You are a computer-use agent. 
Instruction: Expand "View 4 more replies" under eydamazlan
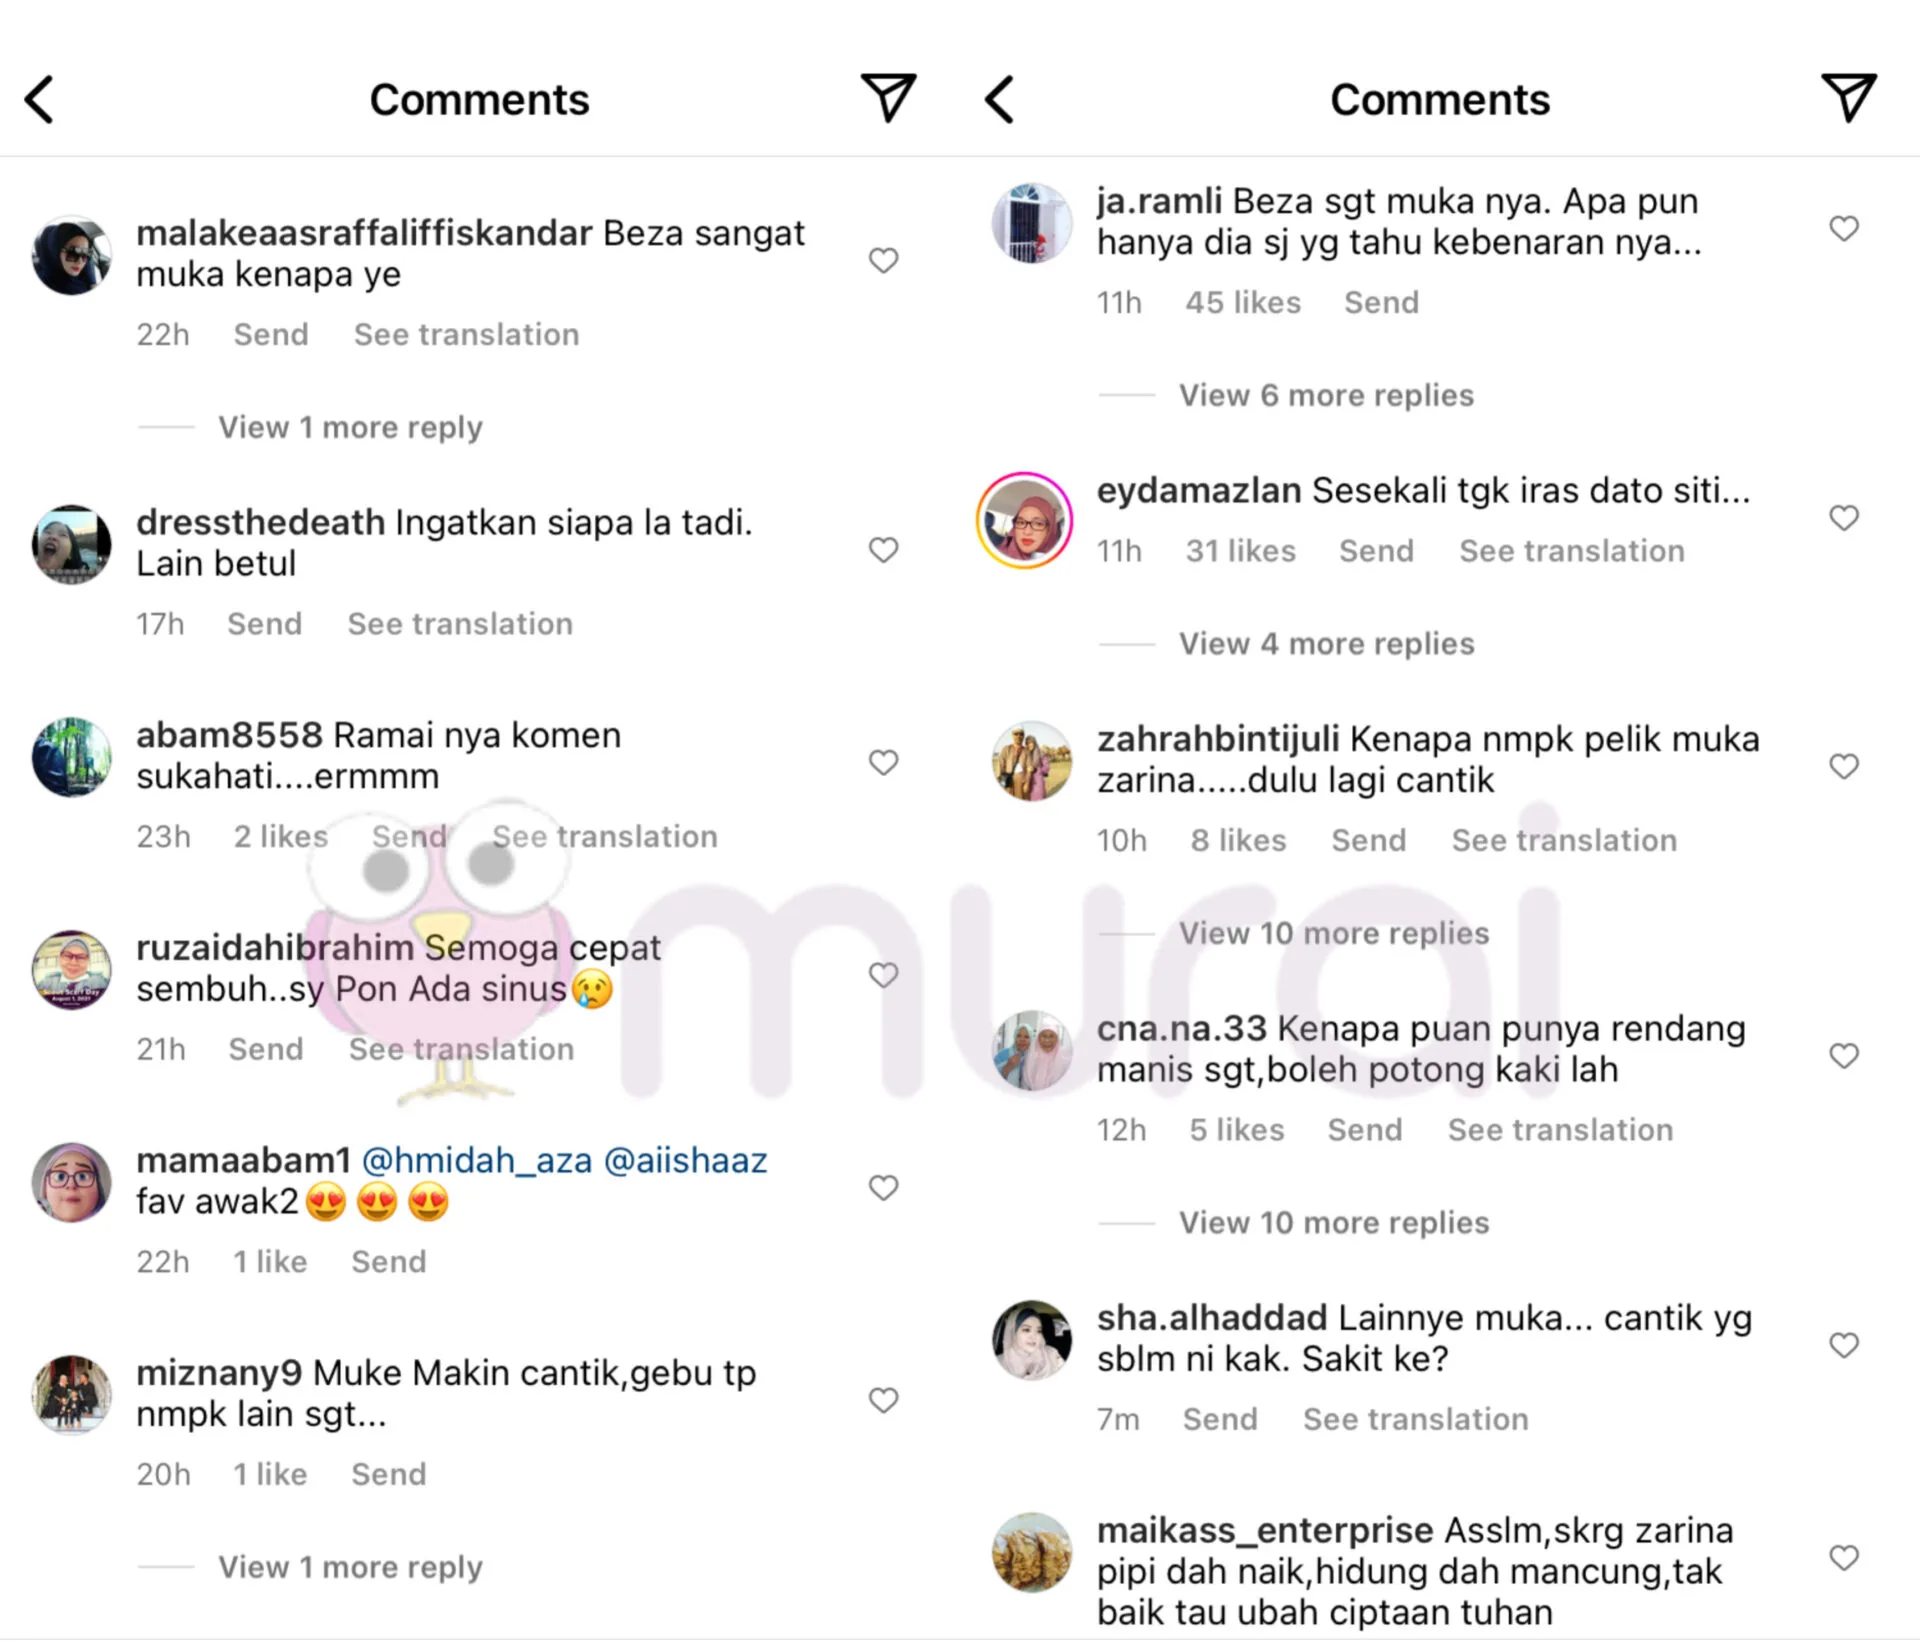pyautogui.click(x=1326, y=643)
